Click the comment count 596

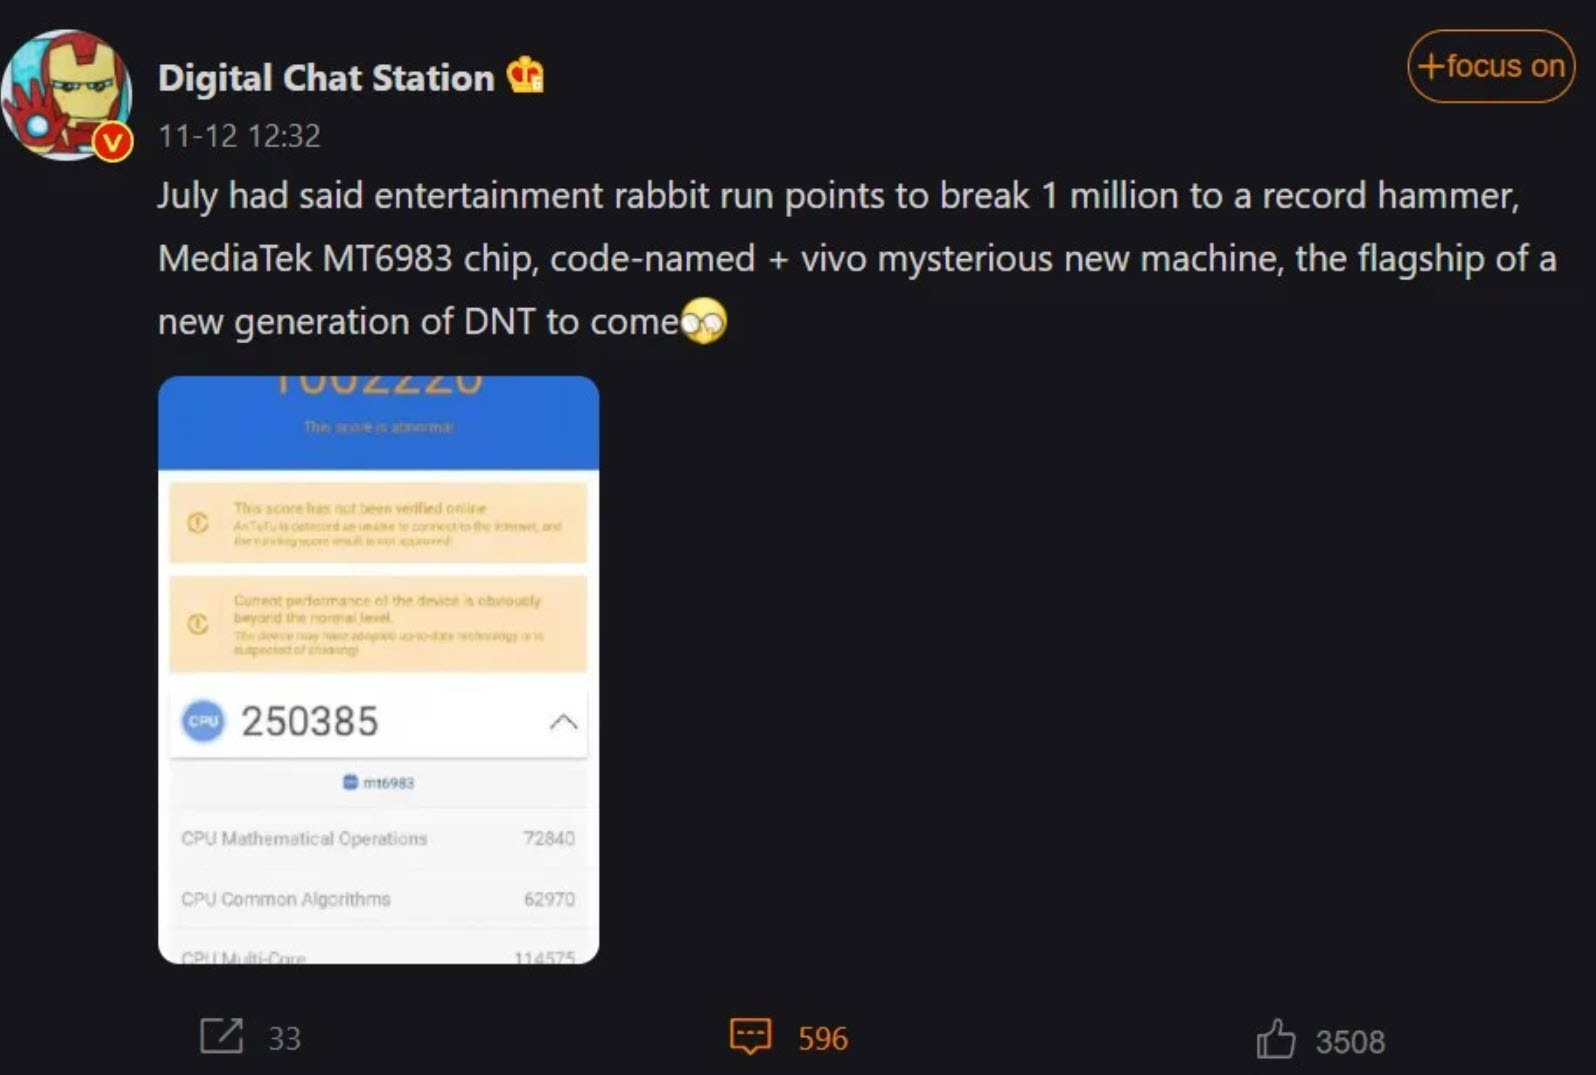coord(822,1039)
